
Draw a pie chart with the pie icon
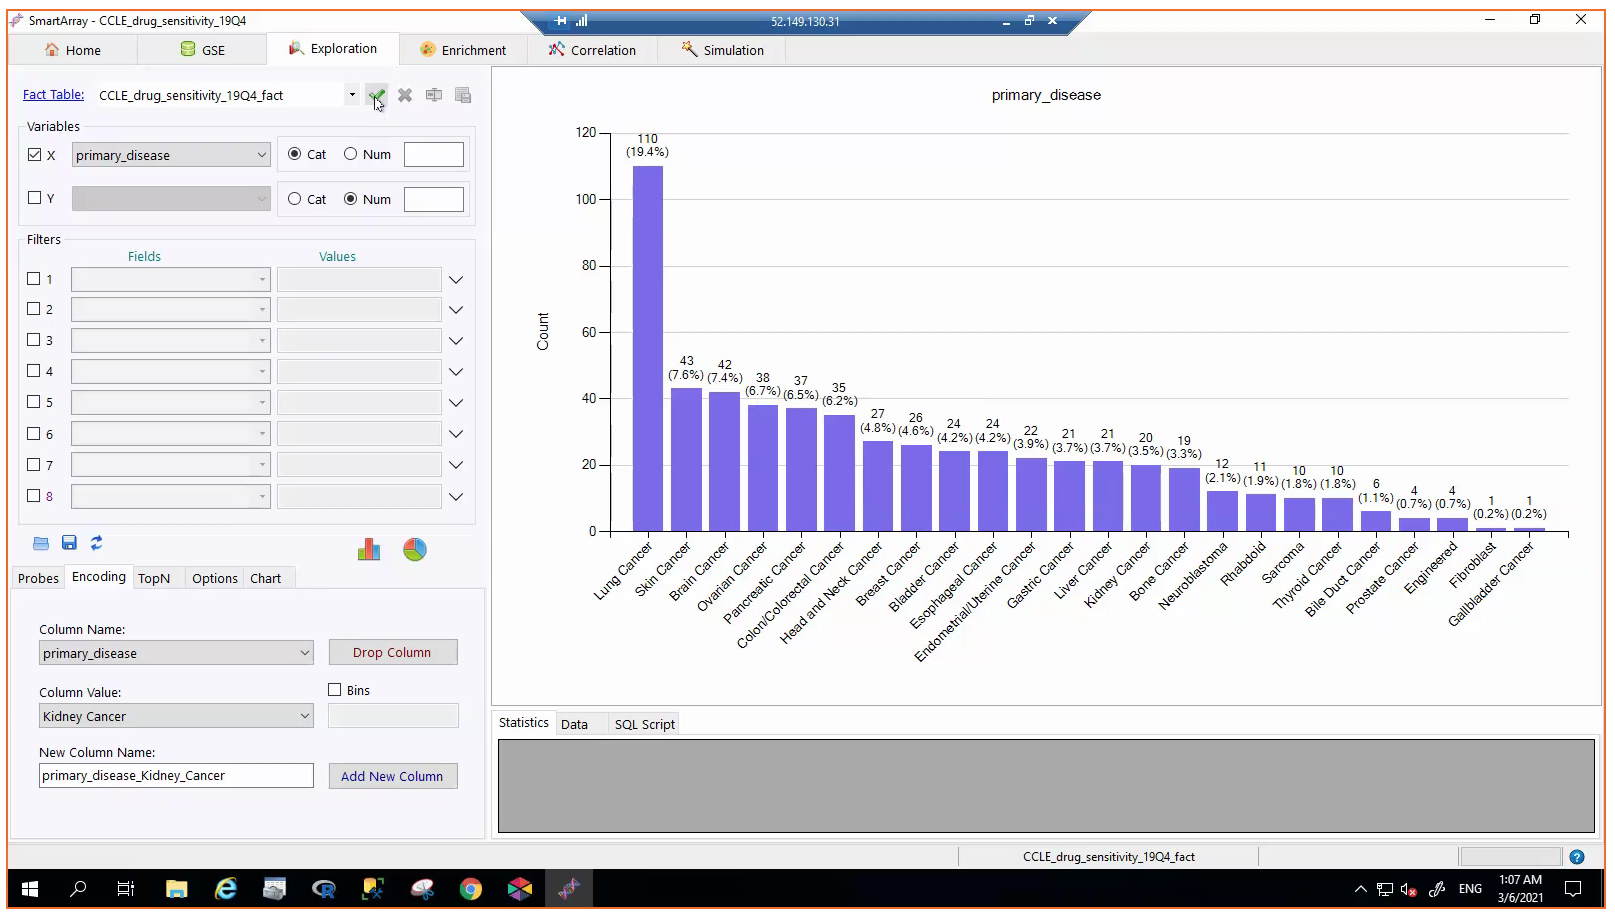tap(415, 550)
